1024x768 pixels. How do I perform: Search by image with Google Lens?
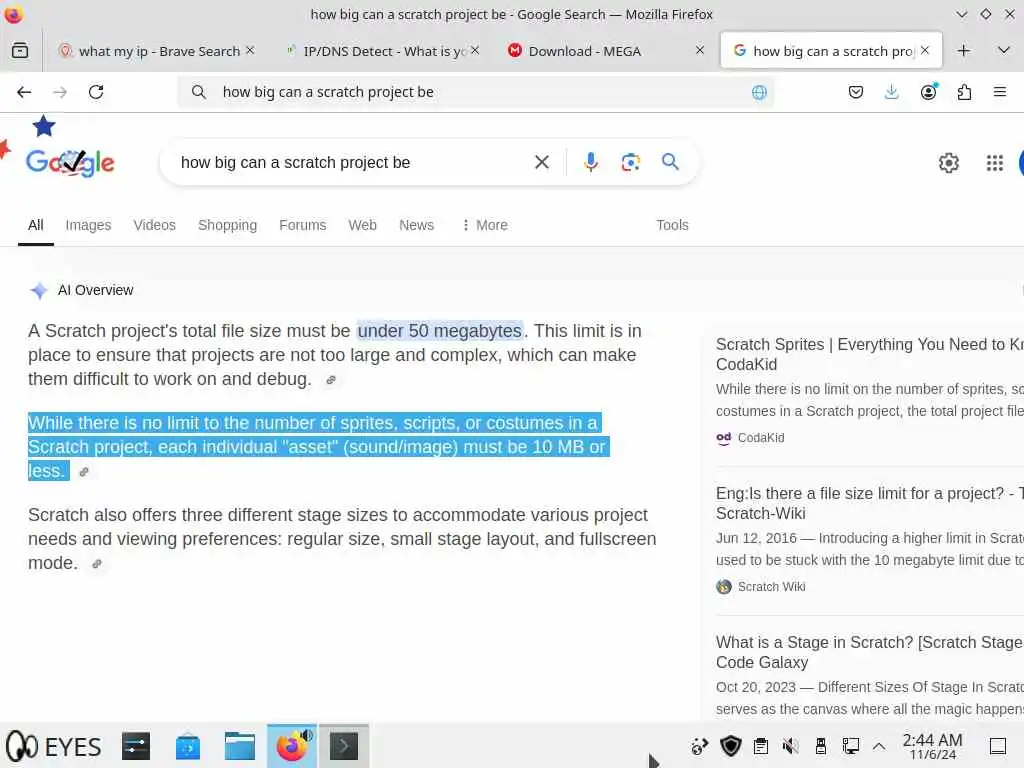click(630, 162)
